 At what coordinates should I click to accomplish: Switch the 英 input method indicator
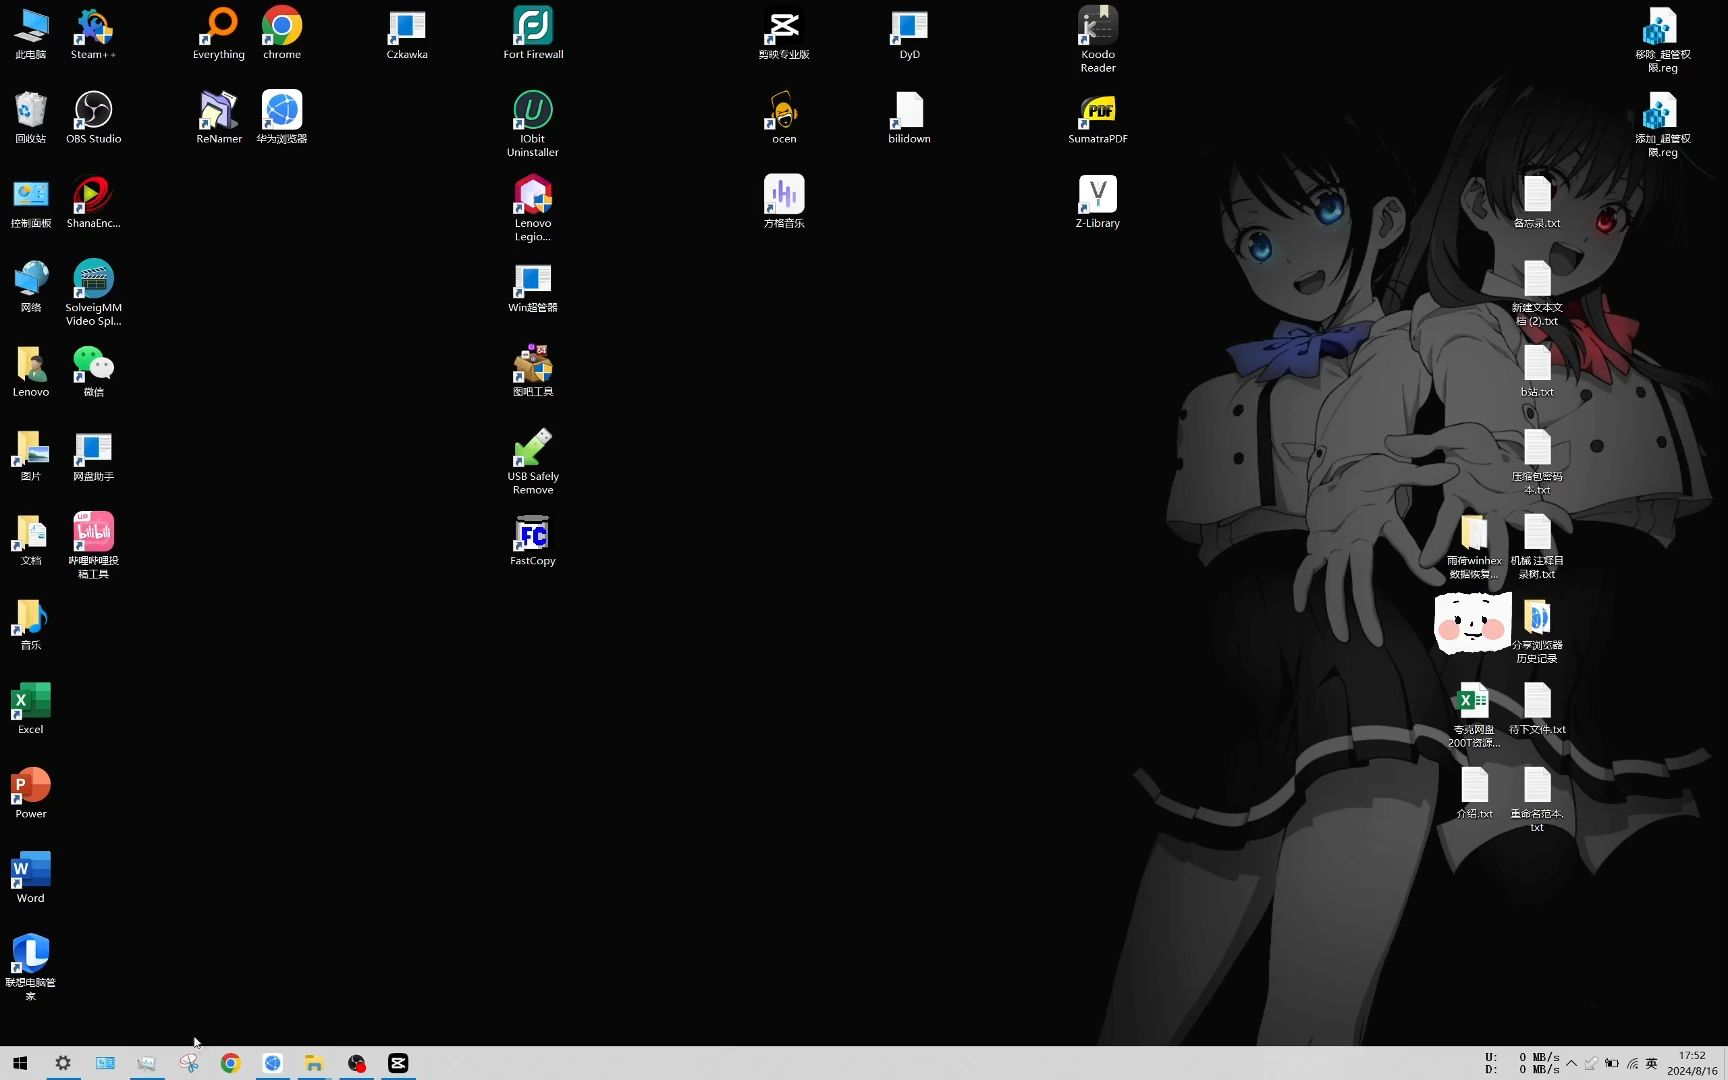click(x=1652, y=1063)
